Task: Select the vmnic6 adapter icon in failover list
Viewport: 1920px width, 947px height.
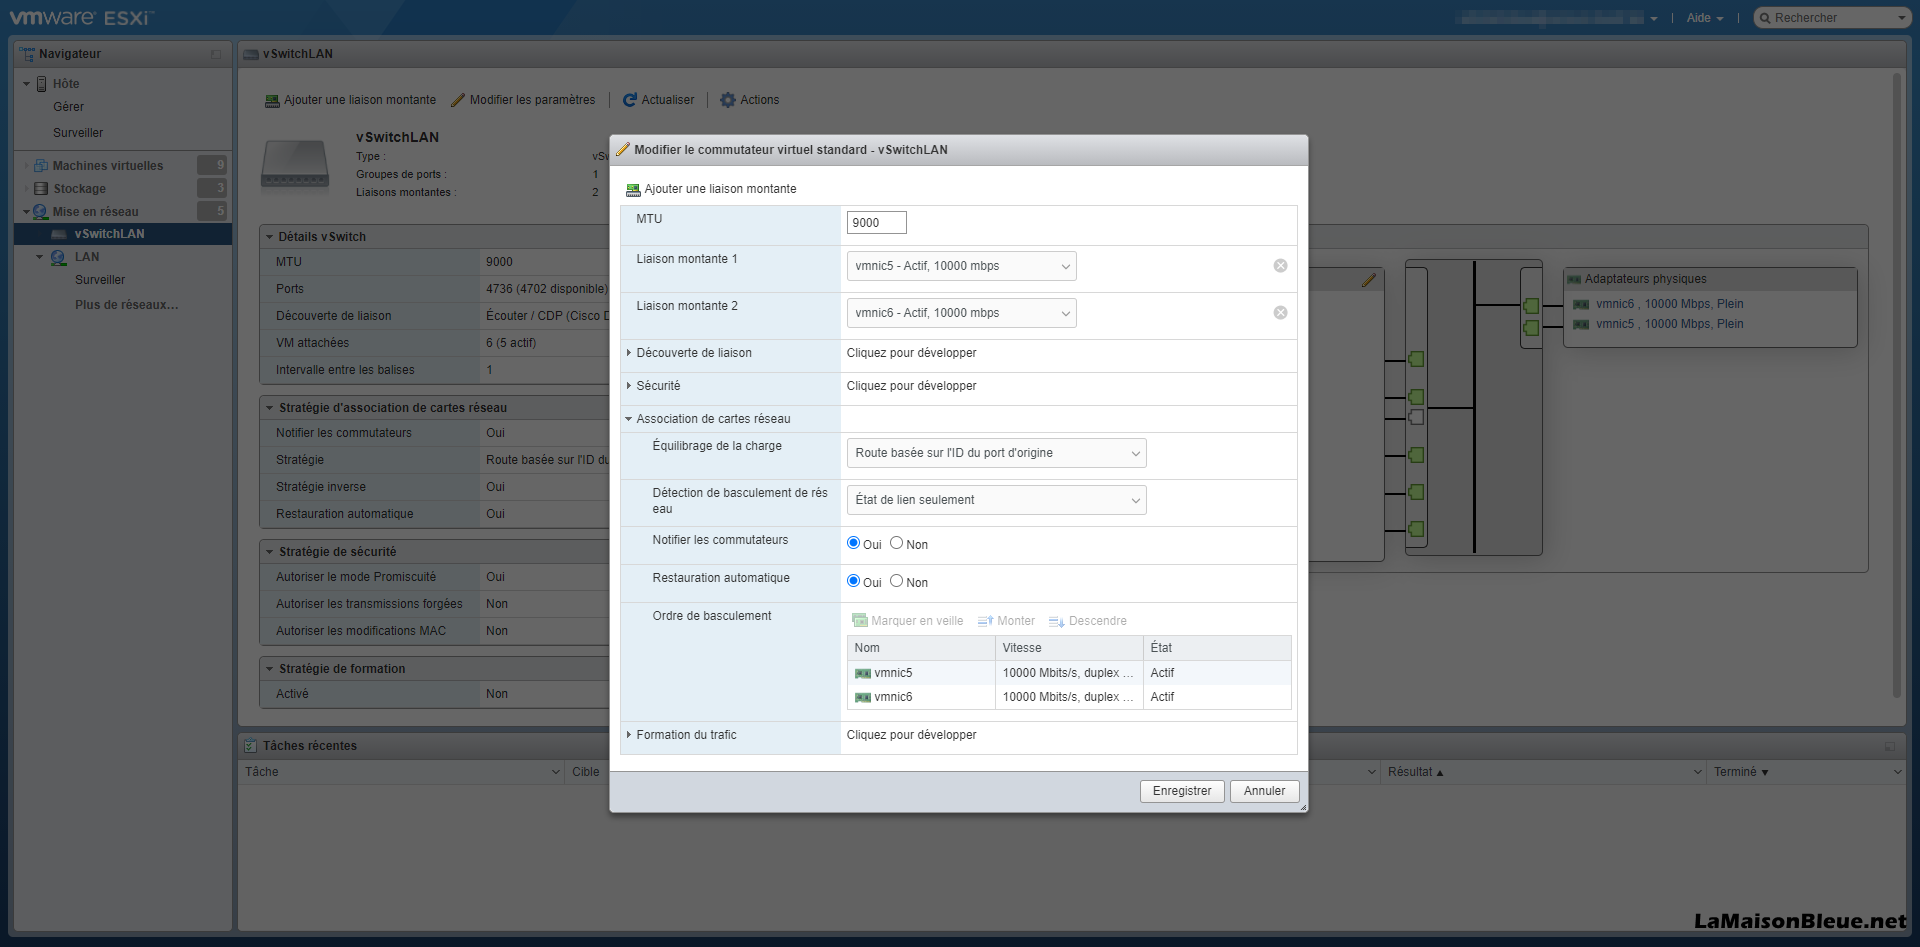Action: [863, 698]
